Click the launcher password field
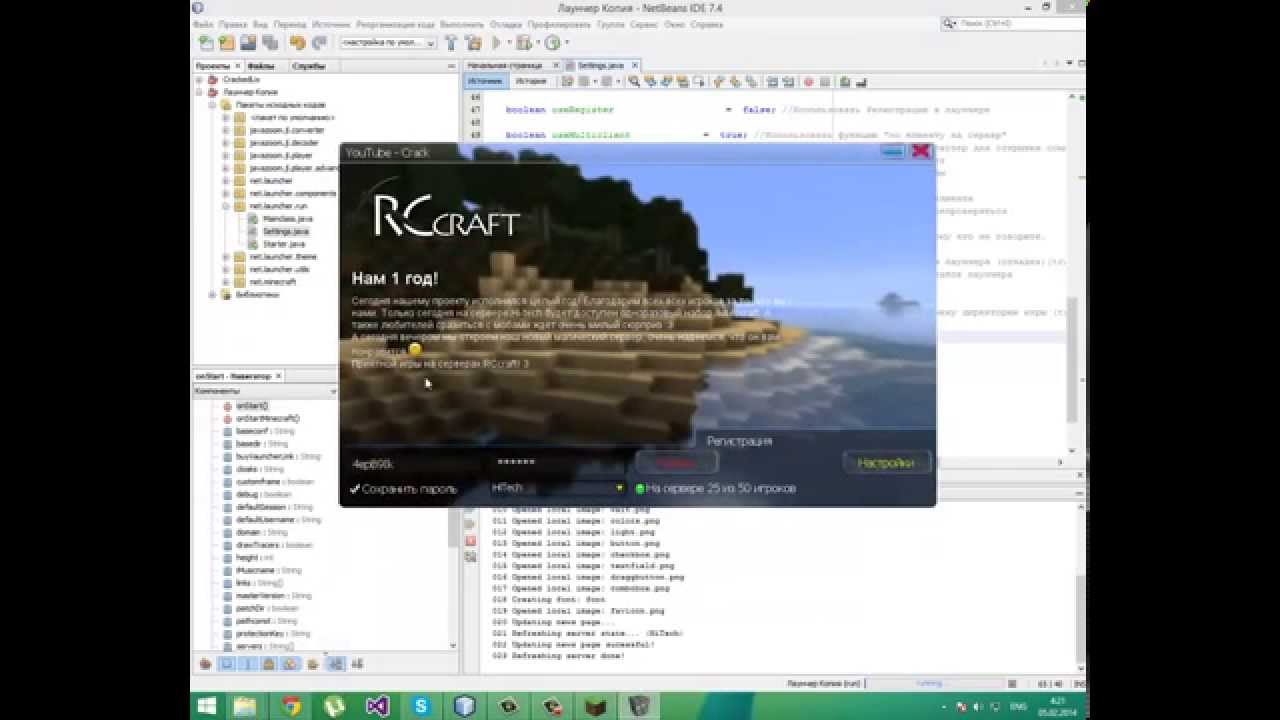The height and width of the screenshot is (720, 1280). [x=557, y=463]
